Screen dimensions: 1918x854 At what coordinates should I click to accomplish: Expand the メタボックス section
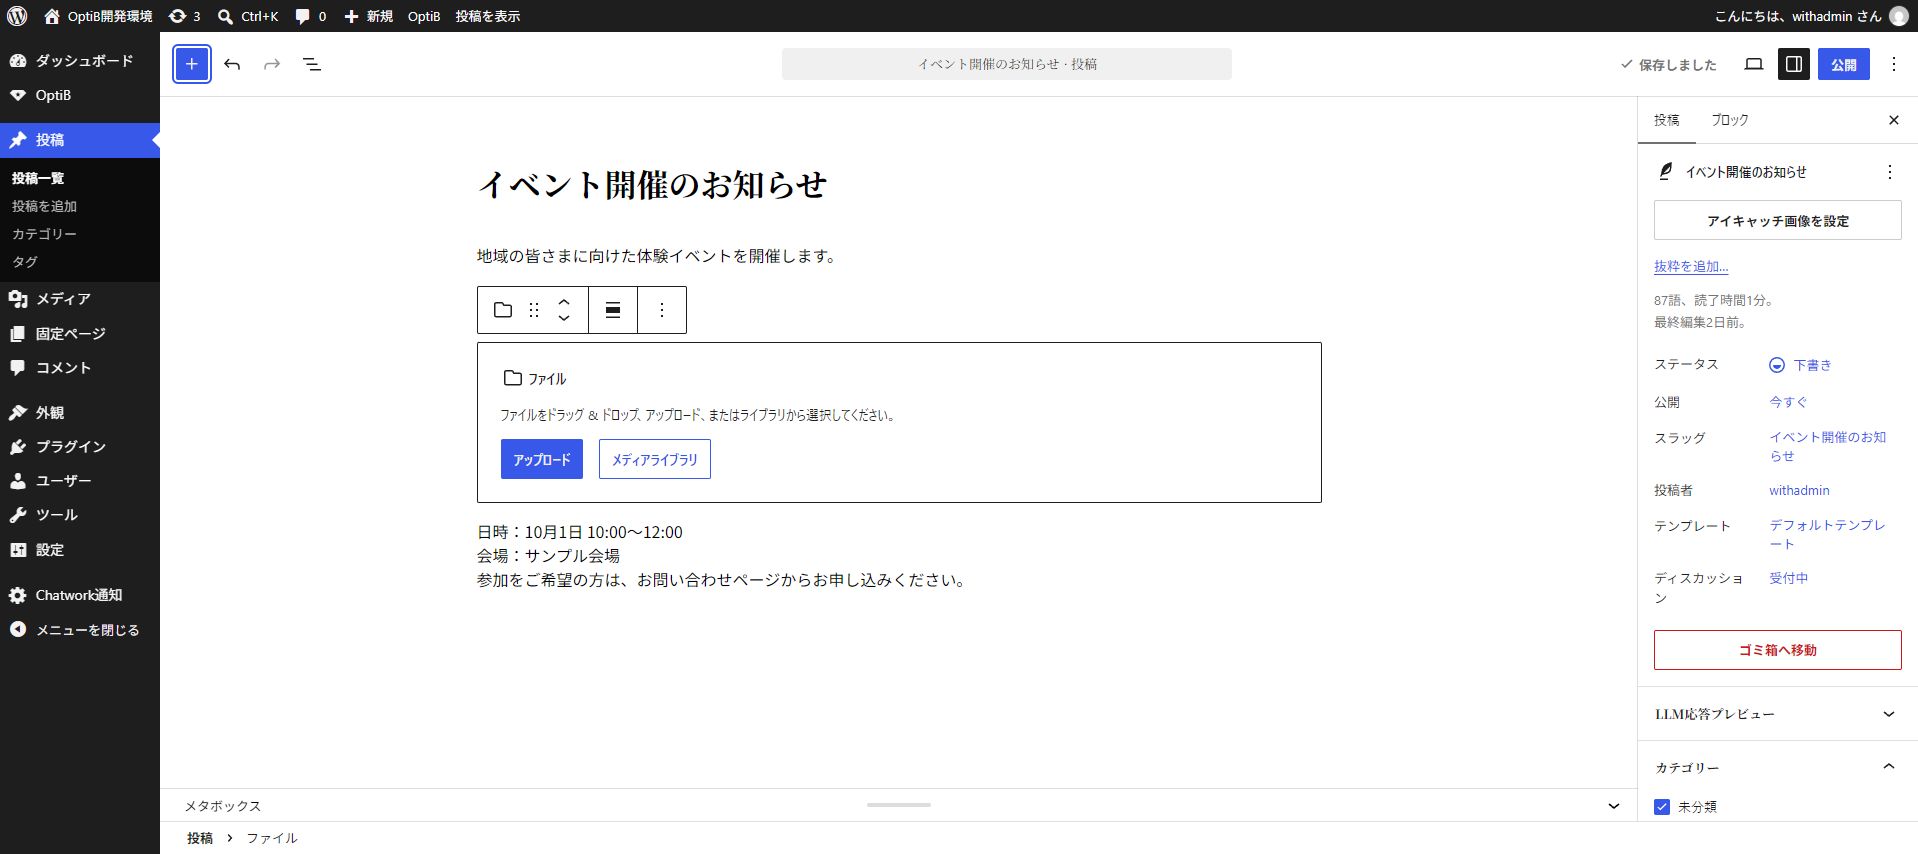pos(898,806)
